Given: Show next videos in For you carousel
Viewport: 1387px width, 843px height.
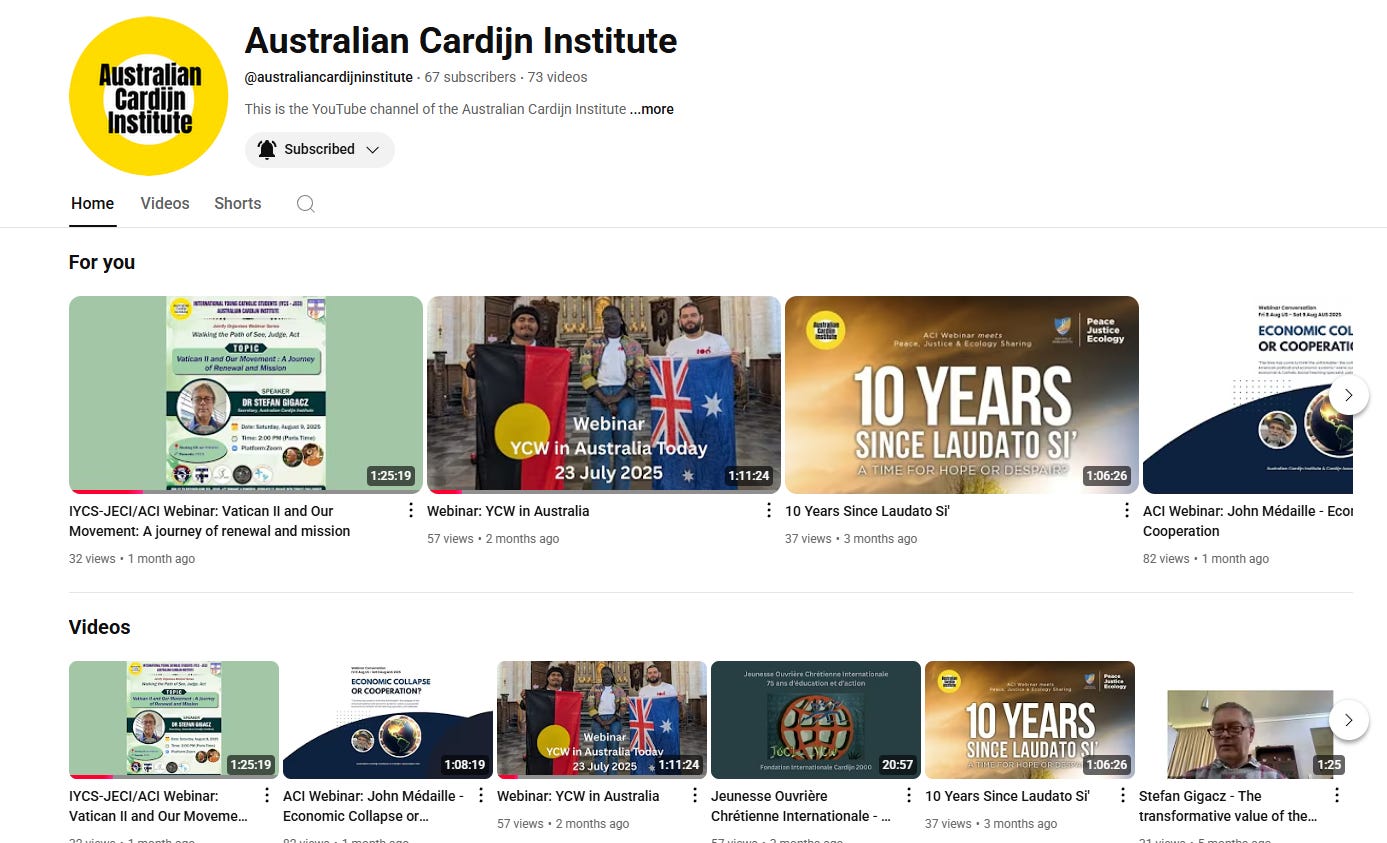Looking at the screenshot, I should (1348, 395).
